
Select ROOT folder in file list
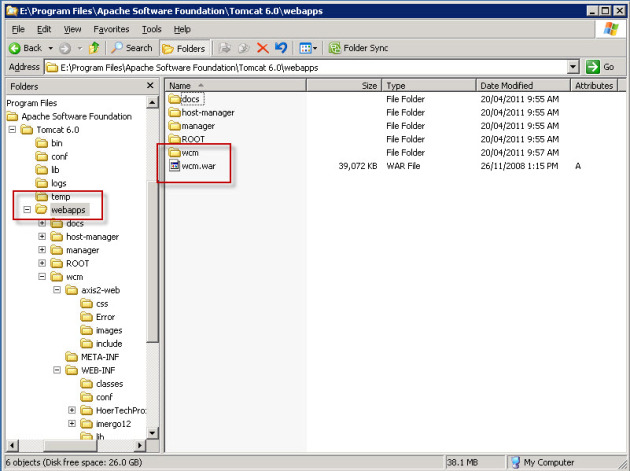pyautogui.click(x=187, y=139)
